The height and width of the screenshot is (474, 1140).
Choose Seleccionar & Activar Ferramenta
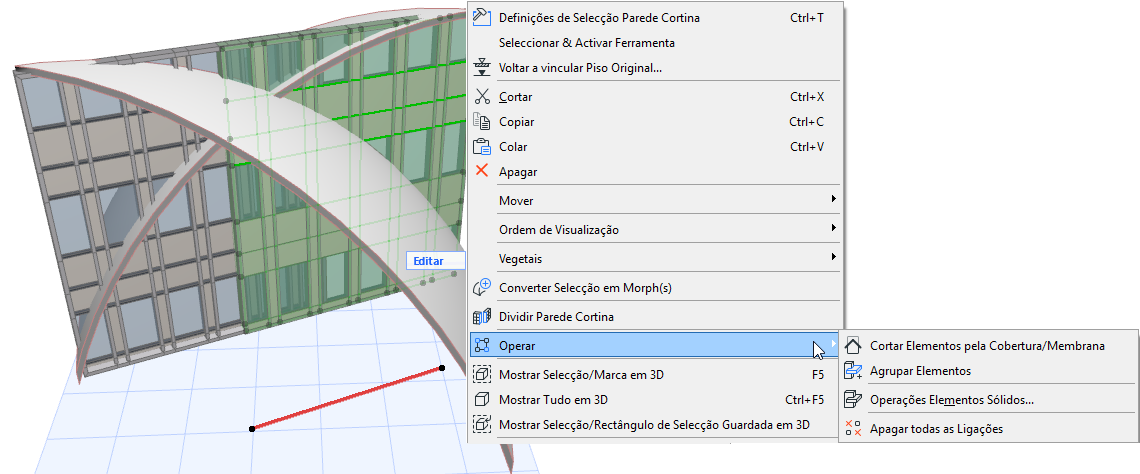(655, 43)
